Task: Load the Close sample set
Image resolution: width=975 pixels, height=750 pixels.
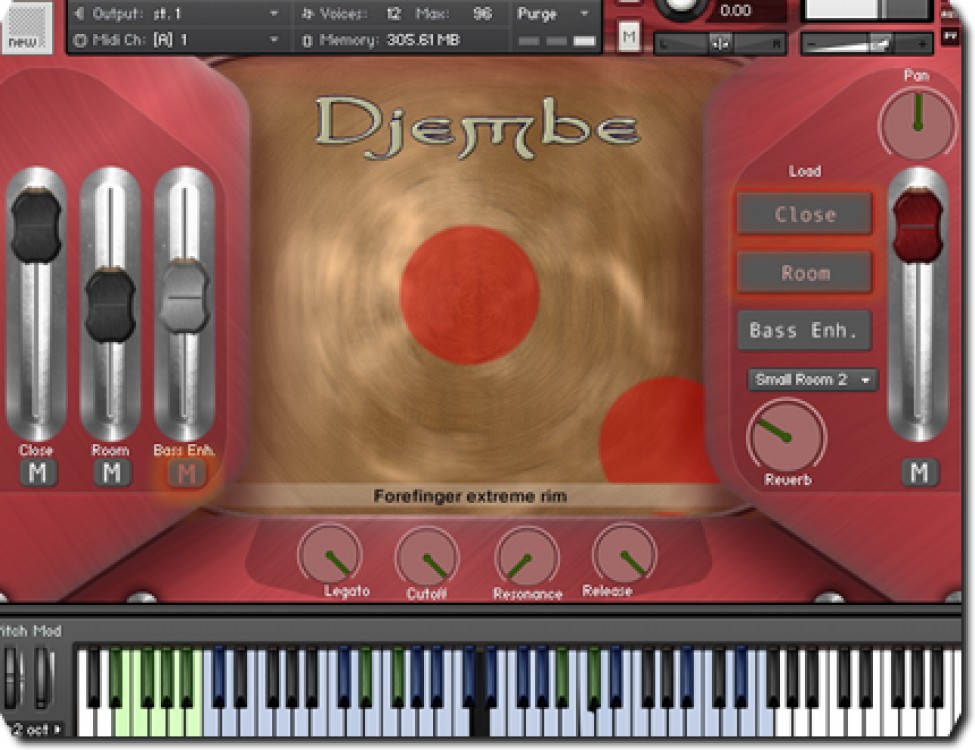Action: point(804,214)
